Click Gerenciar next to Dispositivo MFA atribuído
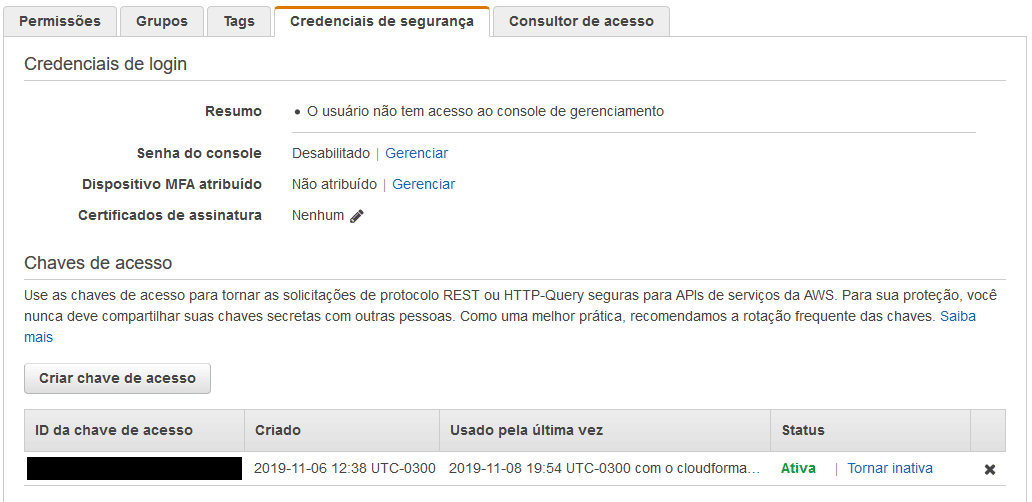1032x502 pixels. pos(423,184)
